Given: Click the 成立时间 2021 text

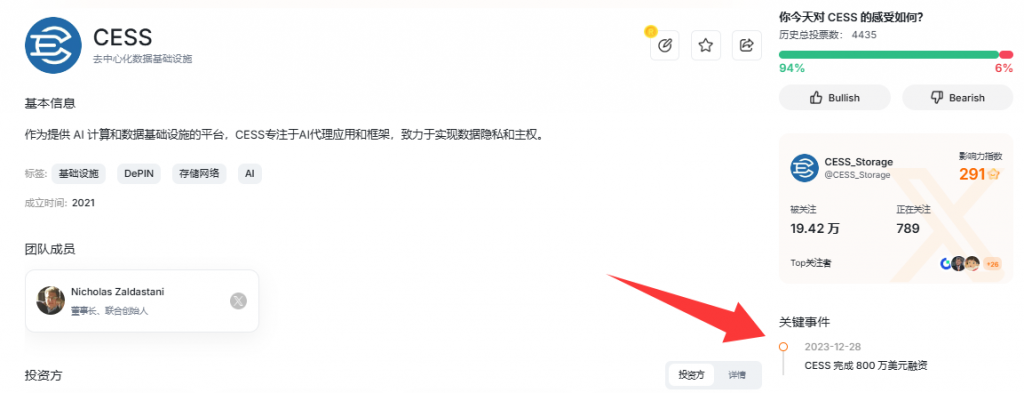Looking at the screenshot, I should 59,203.
